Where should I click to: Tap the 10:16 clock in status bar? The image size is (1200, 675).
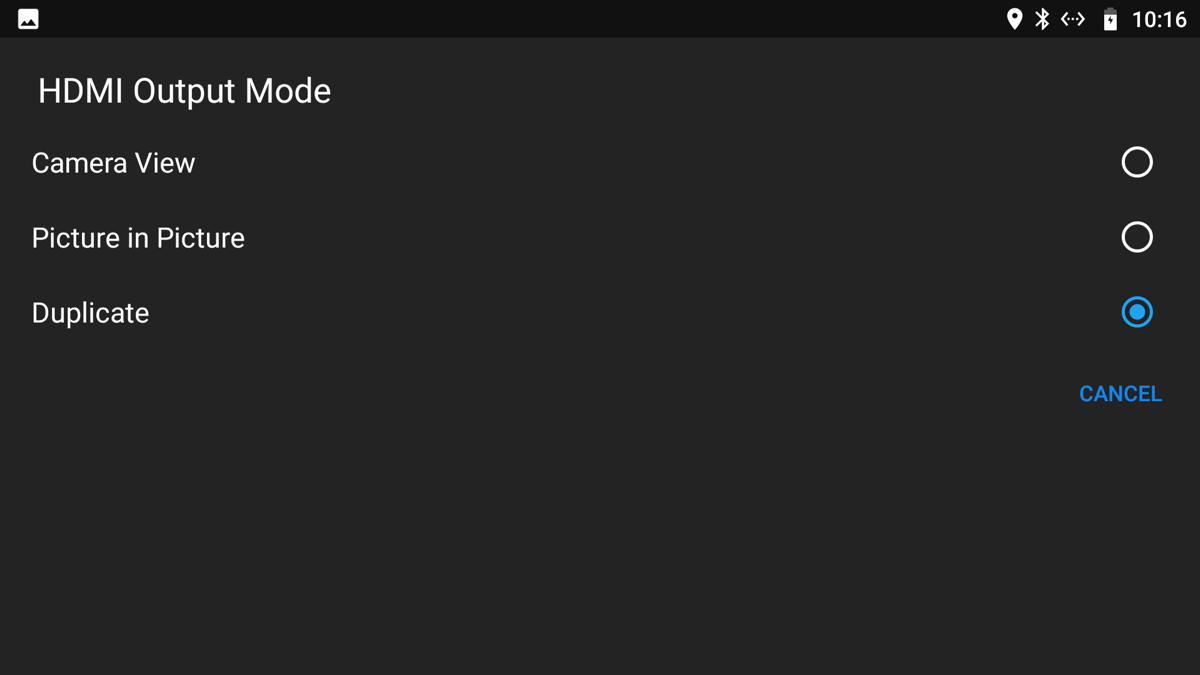(x=1159, y=19)
